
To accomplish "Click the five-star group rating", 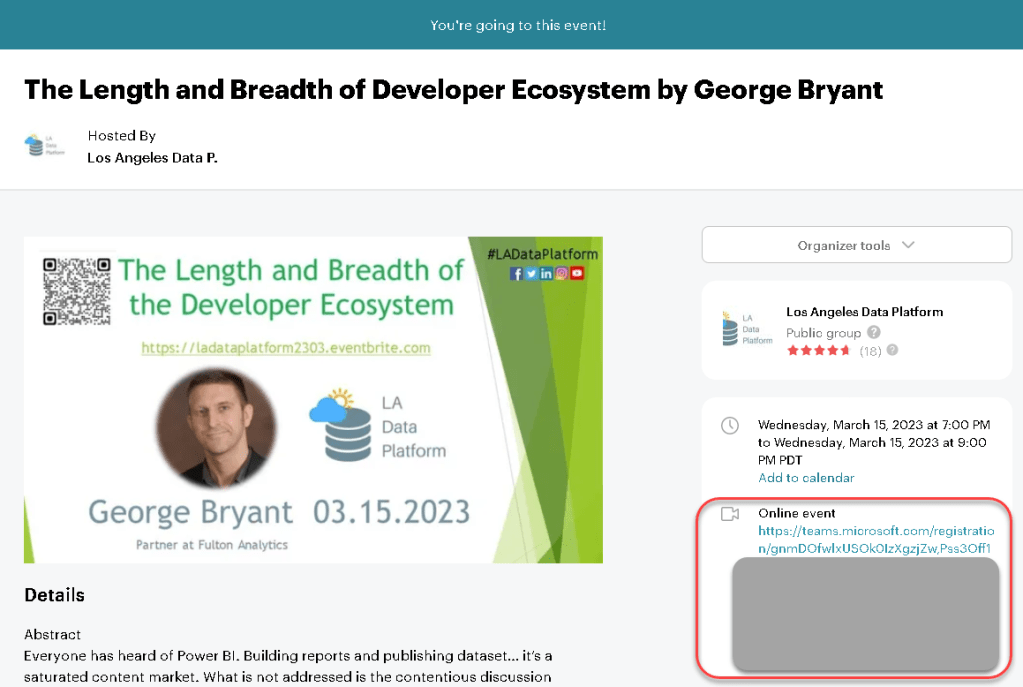I will (x=818, y=351).
